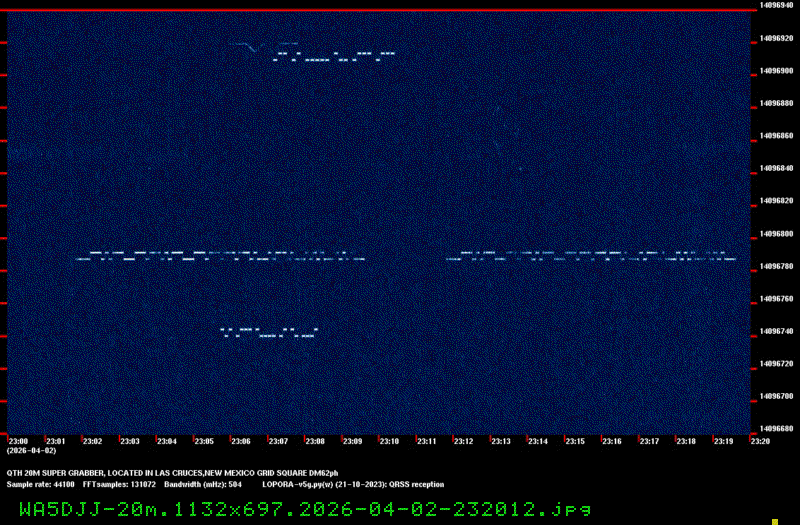Click the 23:10 time label
800x525 pixels.
[389, 441]
